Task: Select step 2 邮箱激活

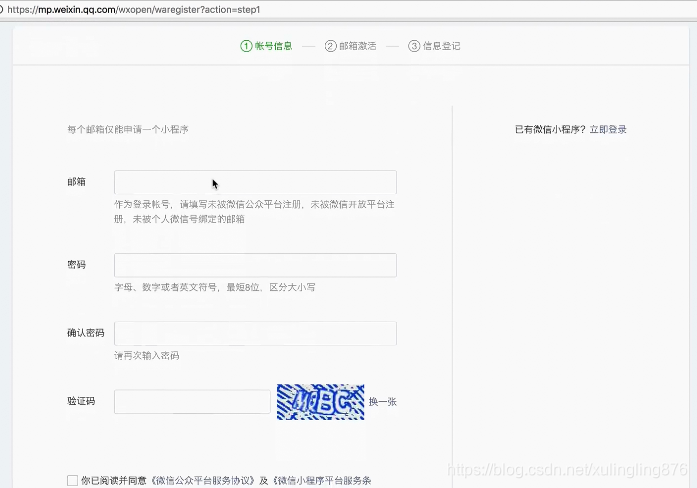Action: (351, 46)
